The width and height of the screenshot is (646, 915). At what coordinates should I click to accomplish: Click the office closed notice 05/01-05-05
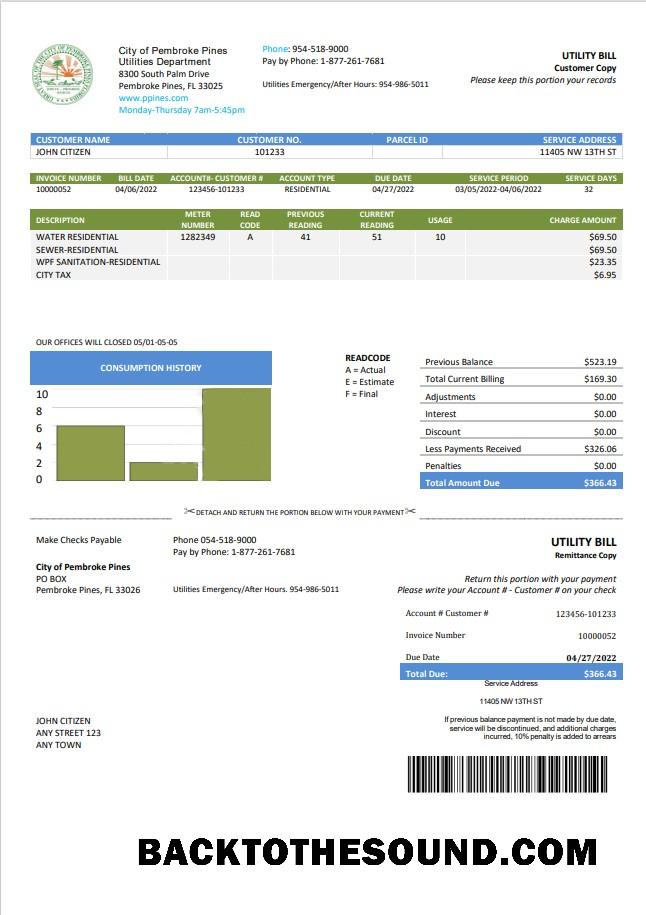107,342
